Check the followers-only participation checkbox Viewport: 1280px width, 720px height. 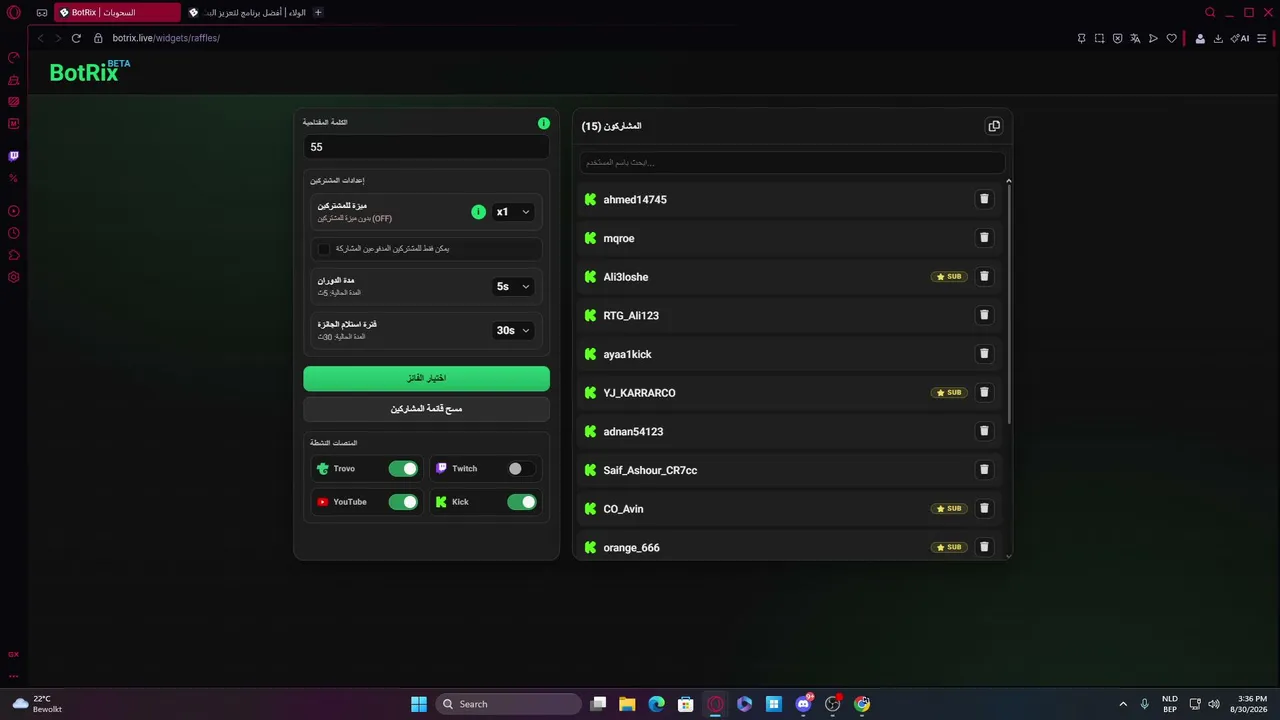[x=324, y=248]
